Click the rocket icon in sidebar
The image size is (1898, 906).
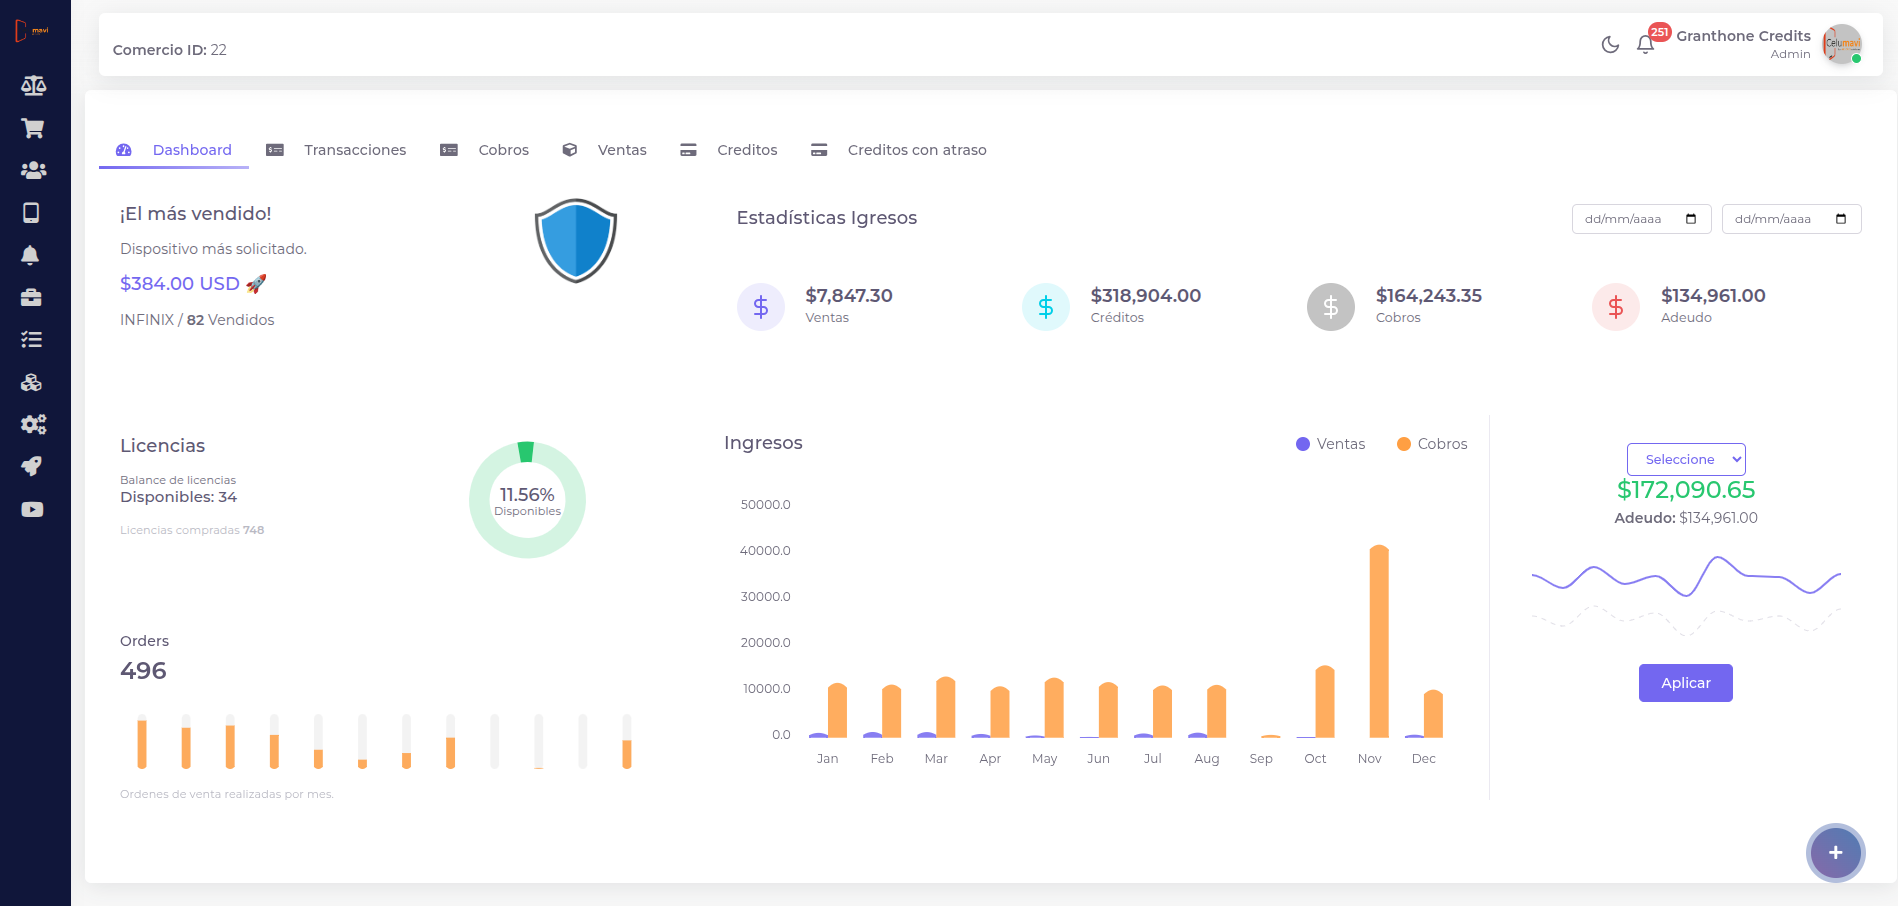coord(32,466)
